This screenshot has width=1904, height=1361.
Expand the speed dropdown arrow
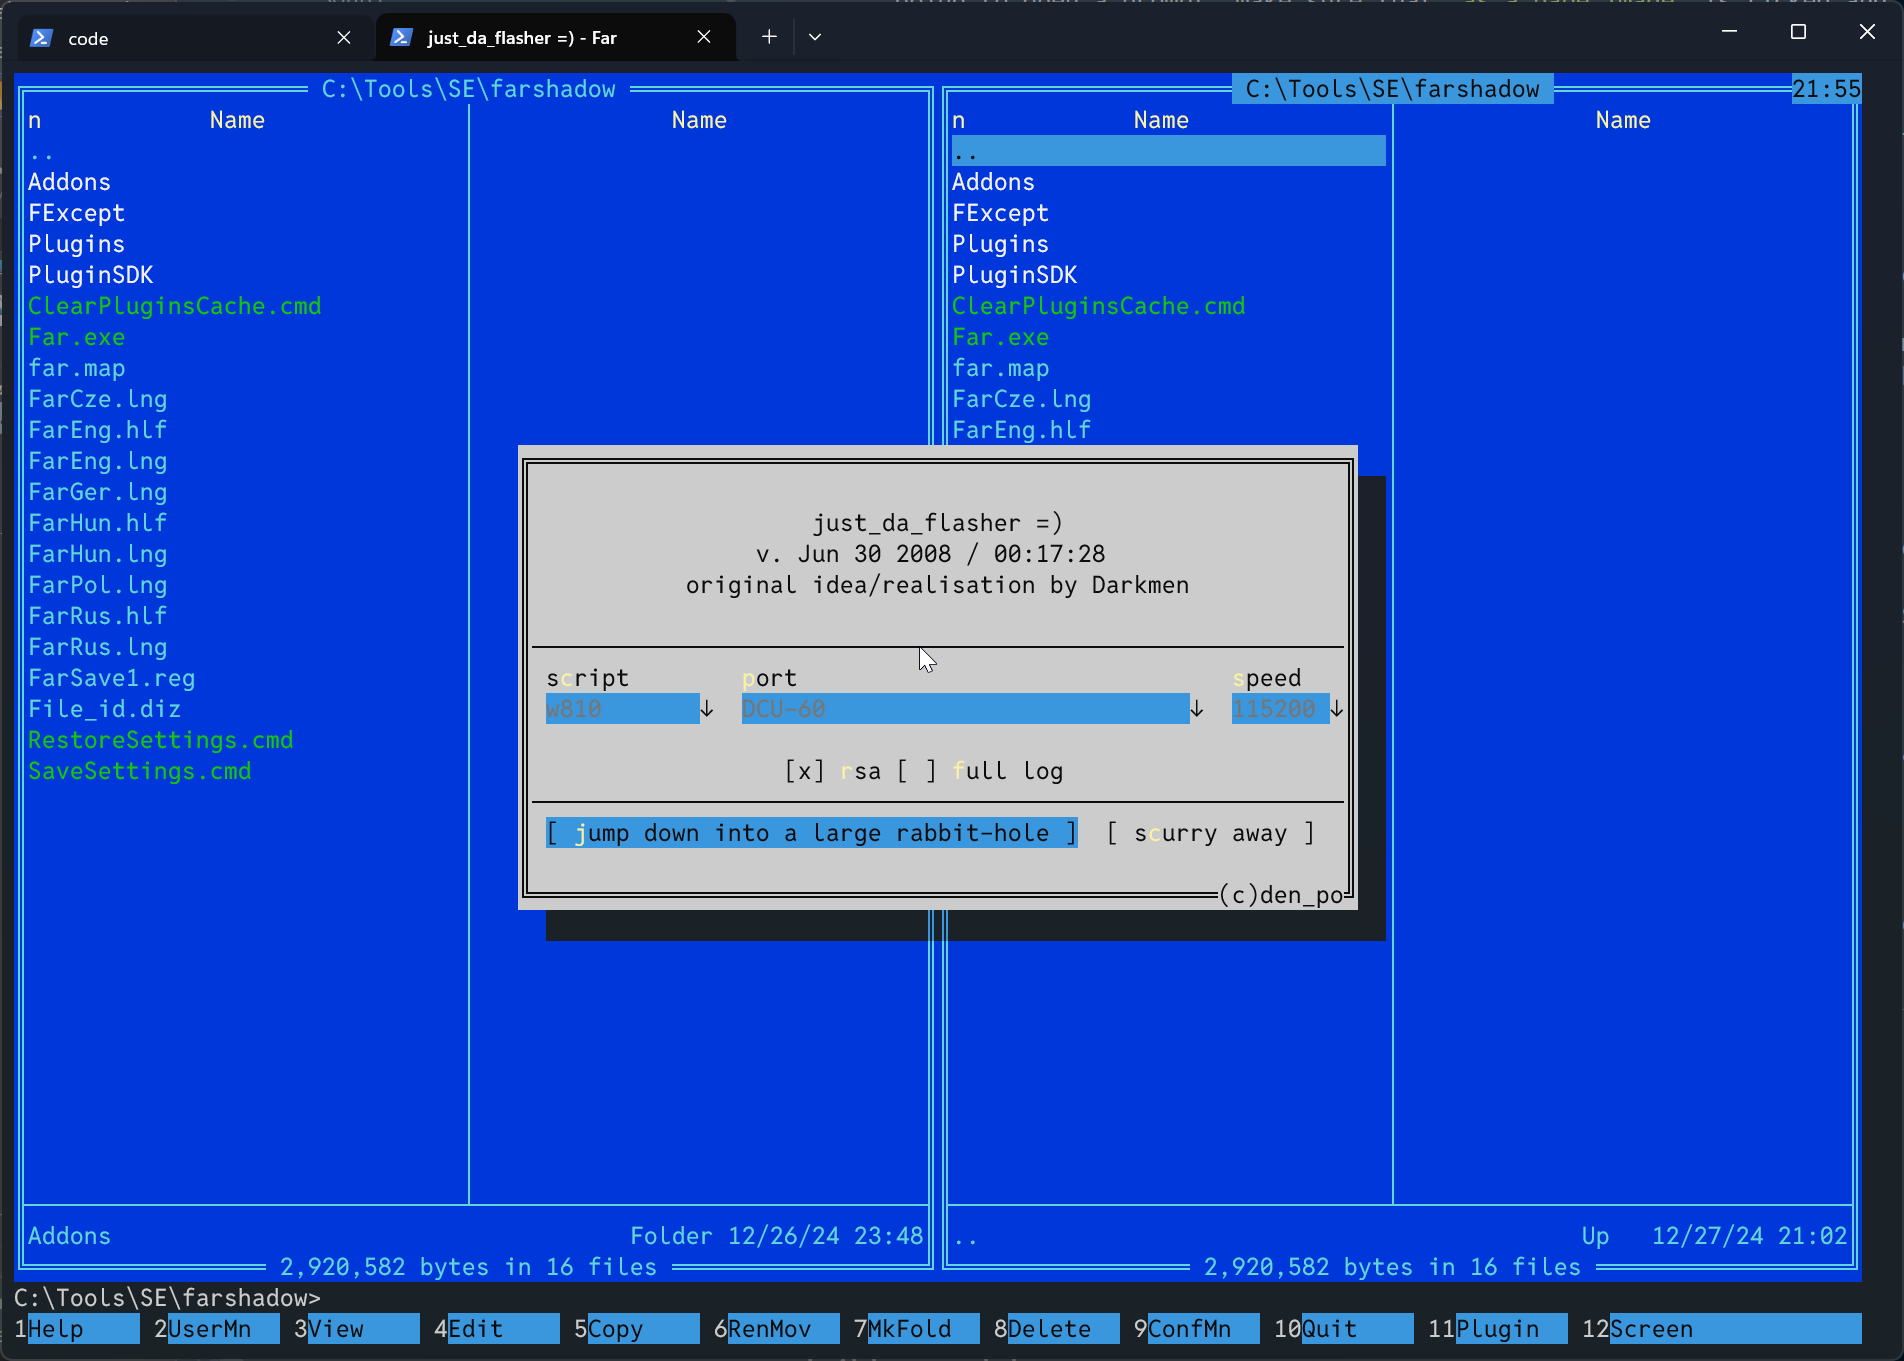(x=1337, y=709)
